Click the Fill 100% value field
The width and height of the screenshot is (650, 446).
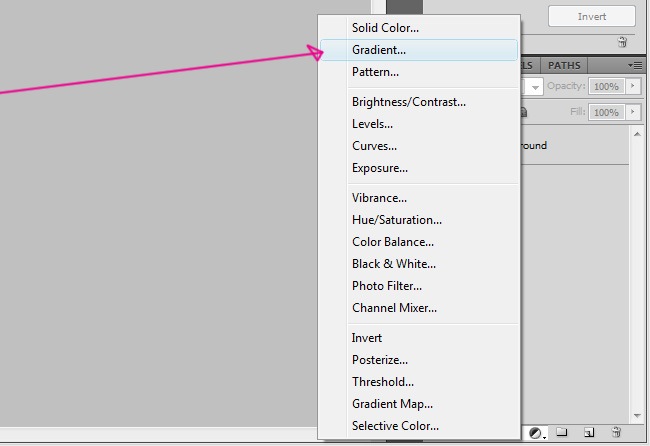606,112
